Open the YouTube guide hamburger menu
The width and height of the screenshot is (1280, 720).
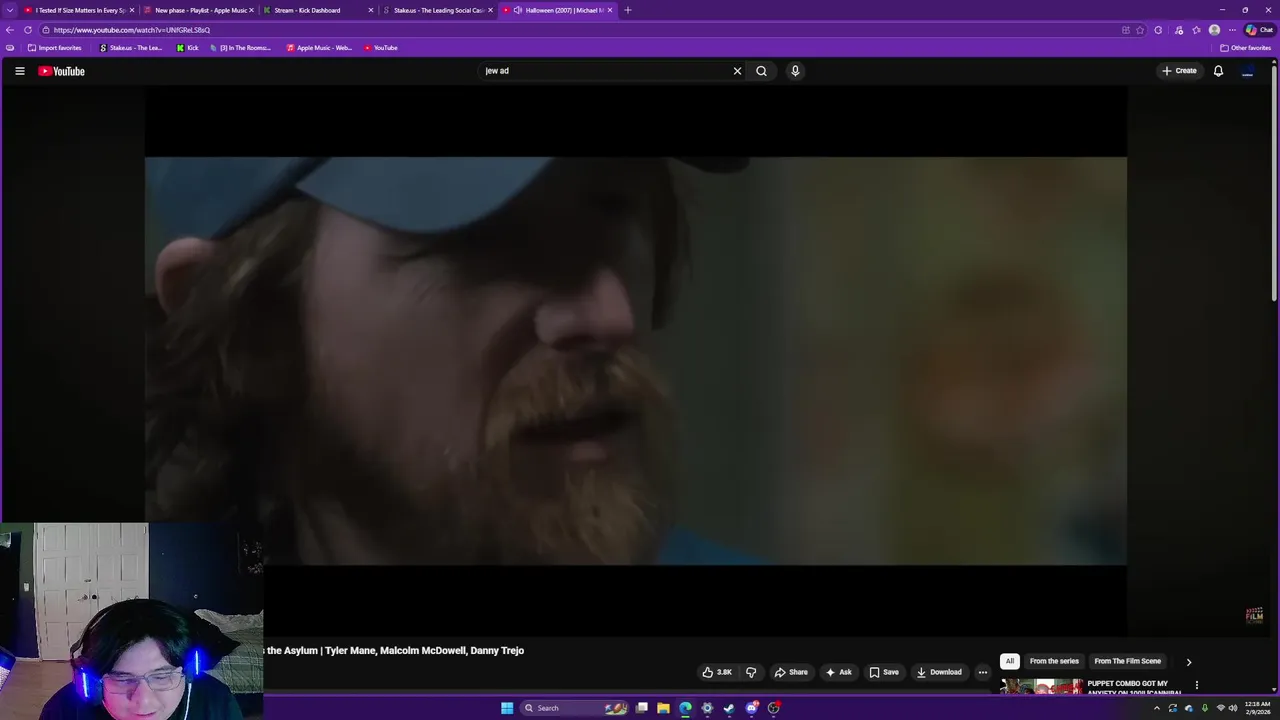[19, 71]
